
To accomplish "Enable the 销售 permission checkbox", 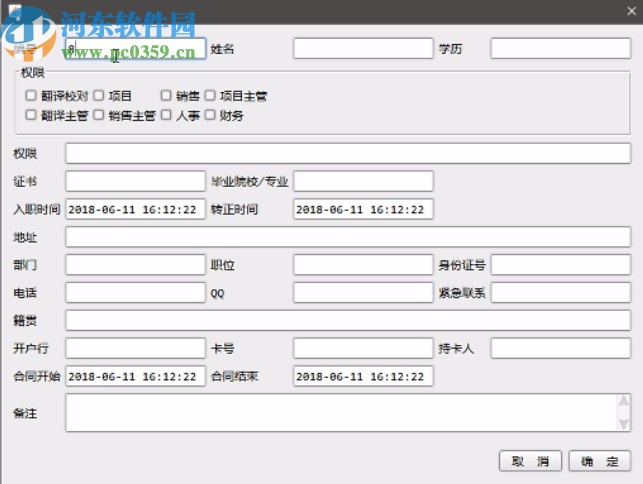I will [x=166, y=96].
